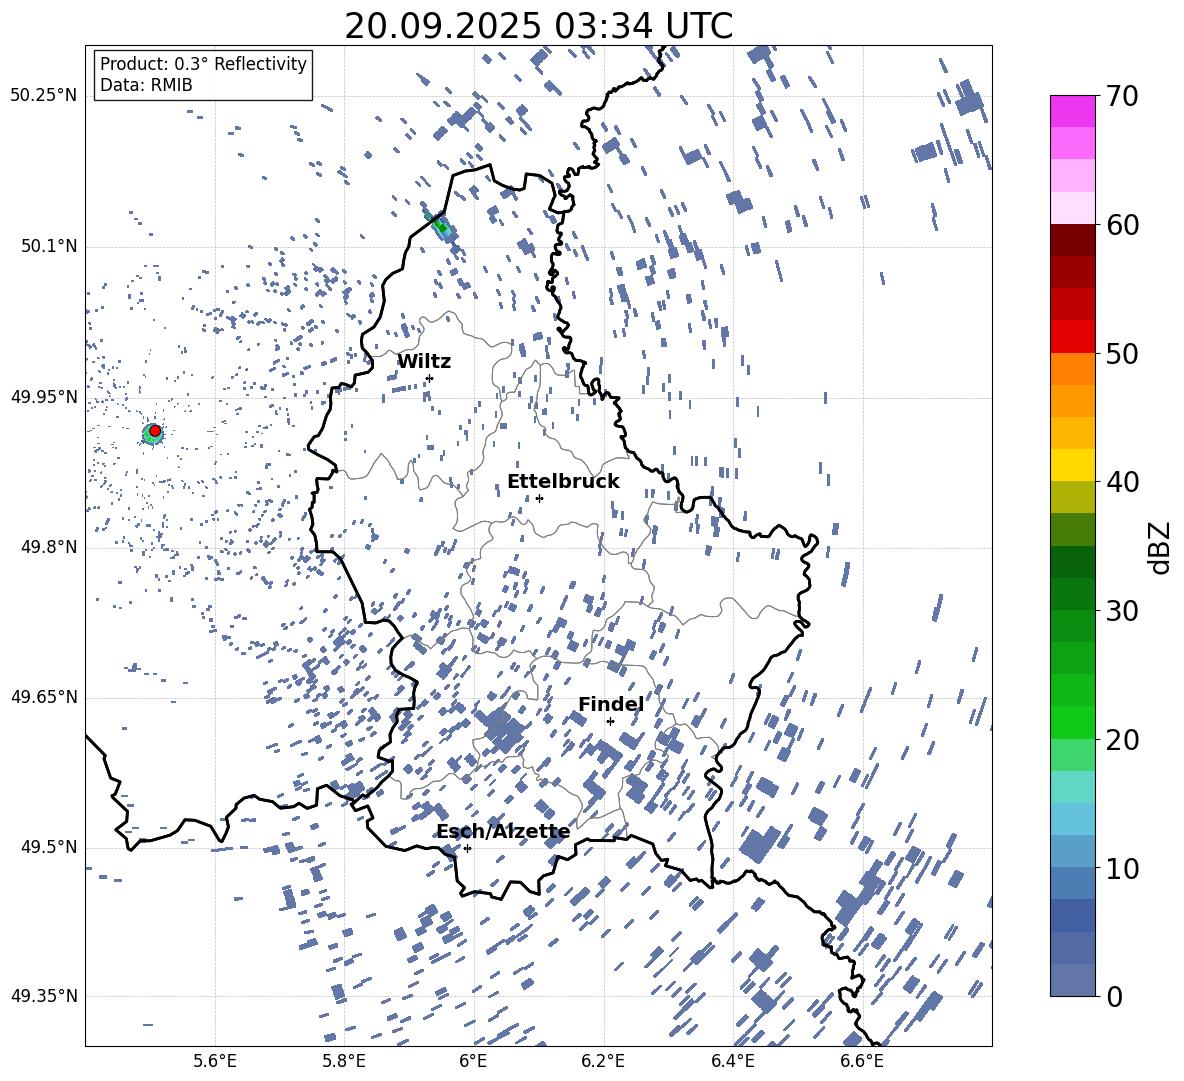Select the Esch/Alzette station cross marker

tap(467, 848)
